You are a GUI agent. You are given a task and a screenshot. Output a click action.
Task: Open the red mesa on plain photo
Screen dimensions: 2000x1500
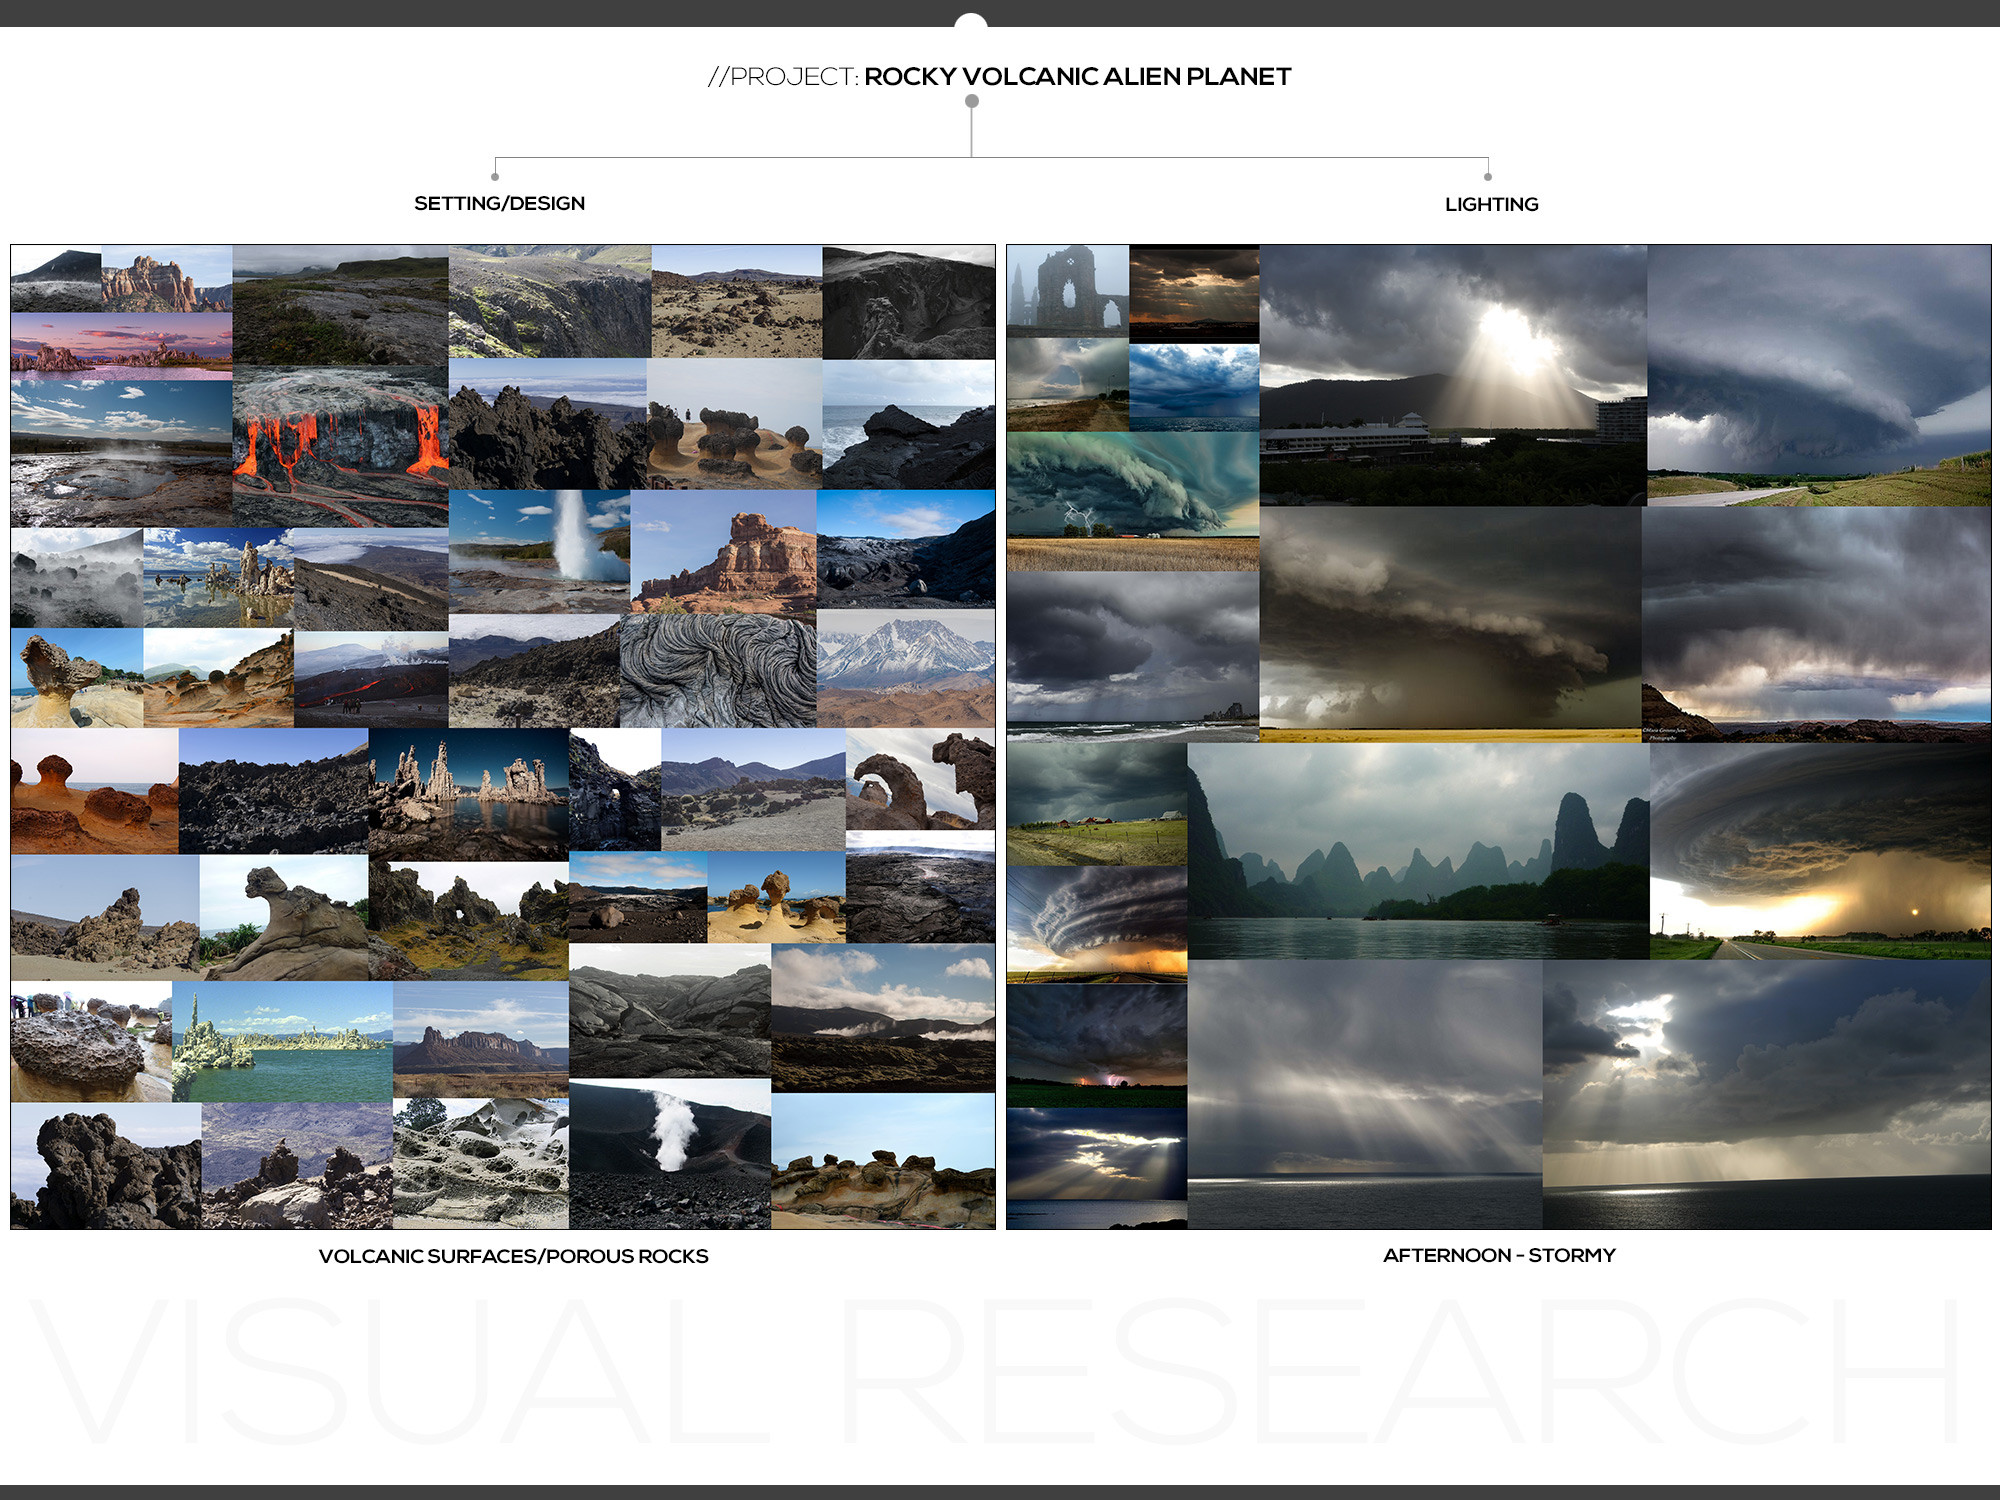coord(481,1040)
